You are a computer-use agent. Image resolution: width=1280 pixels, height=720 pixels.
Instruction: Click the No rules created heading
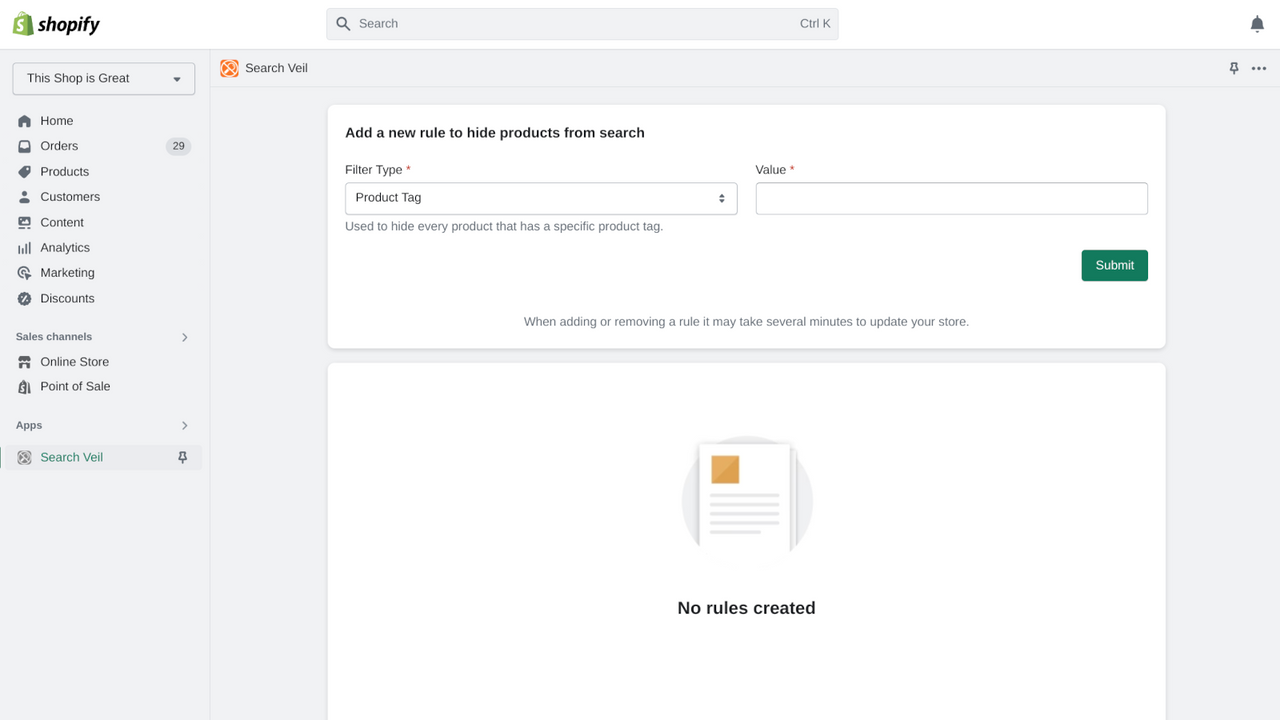coord(746,608)
